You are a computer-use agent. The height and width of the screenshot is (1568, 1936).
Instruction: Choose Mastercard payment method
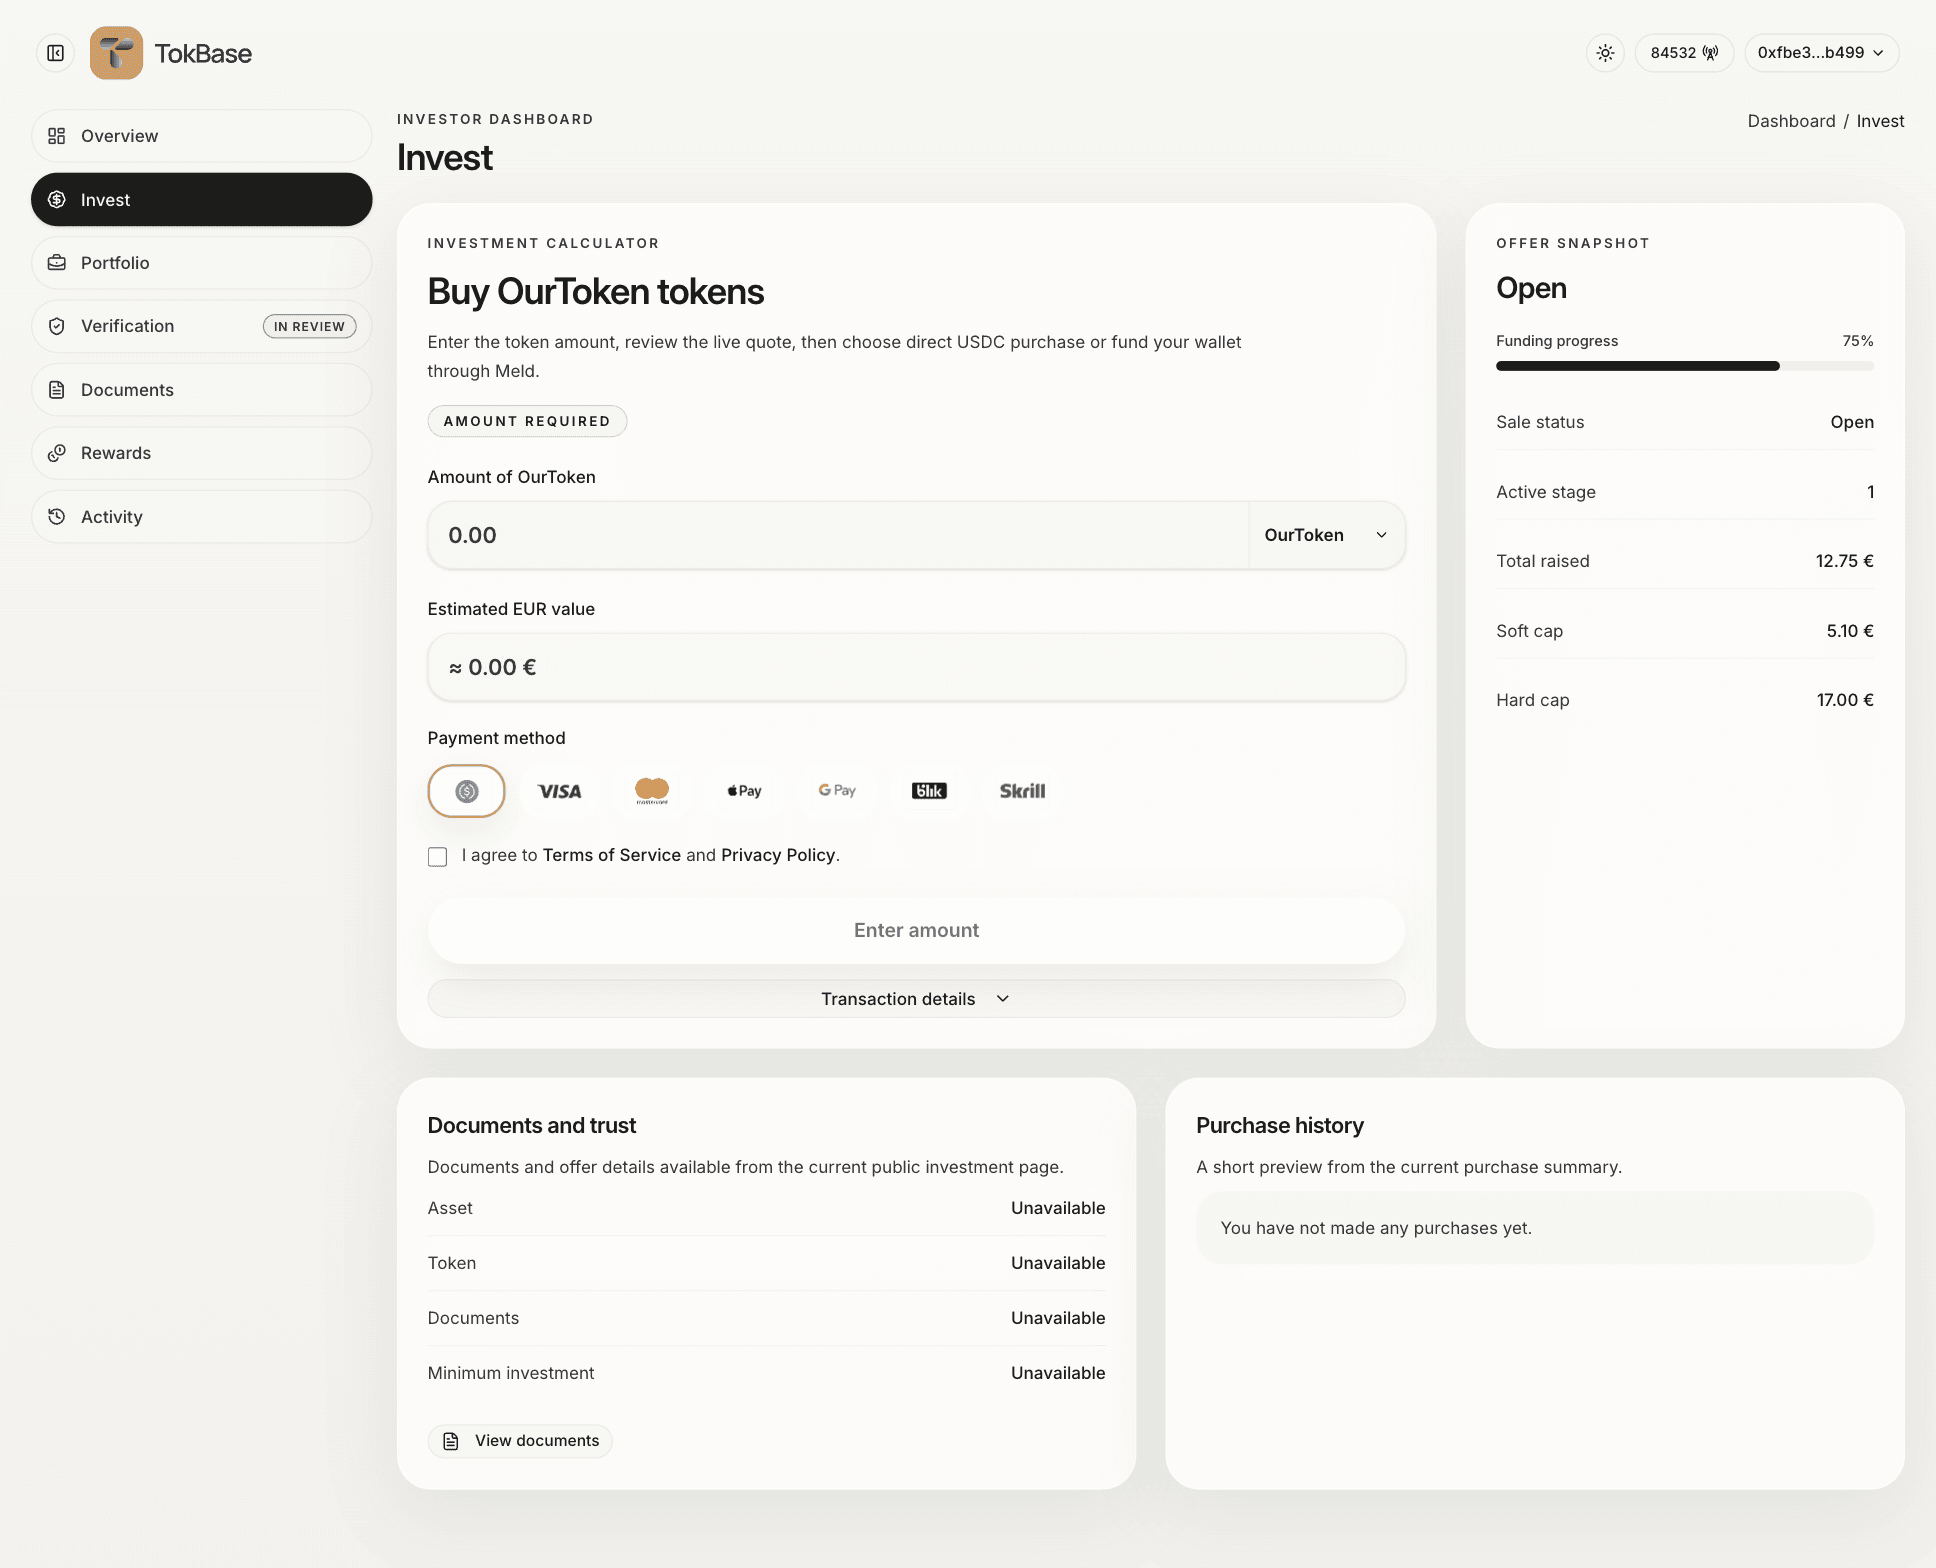[652, 791]
